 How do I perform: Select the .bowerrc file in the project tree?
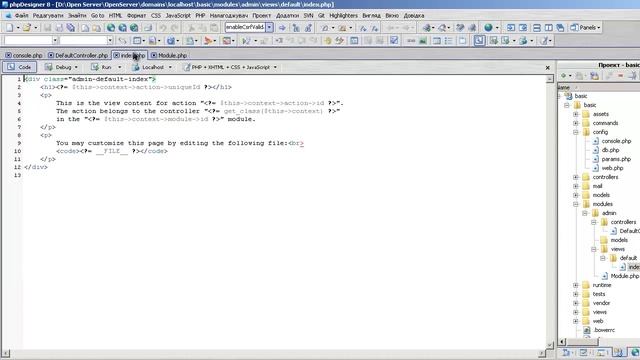pyautogui.click(x=604, y=330)
